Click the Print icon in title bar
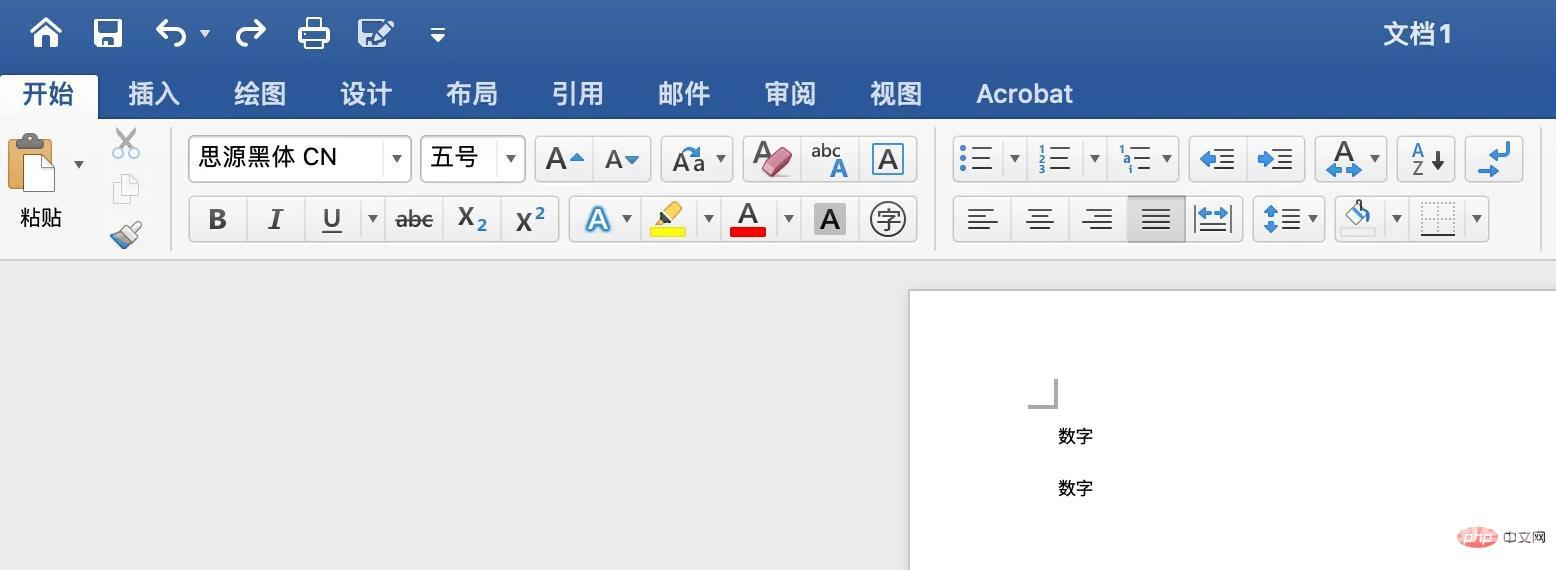 (314, 33)
